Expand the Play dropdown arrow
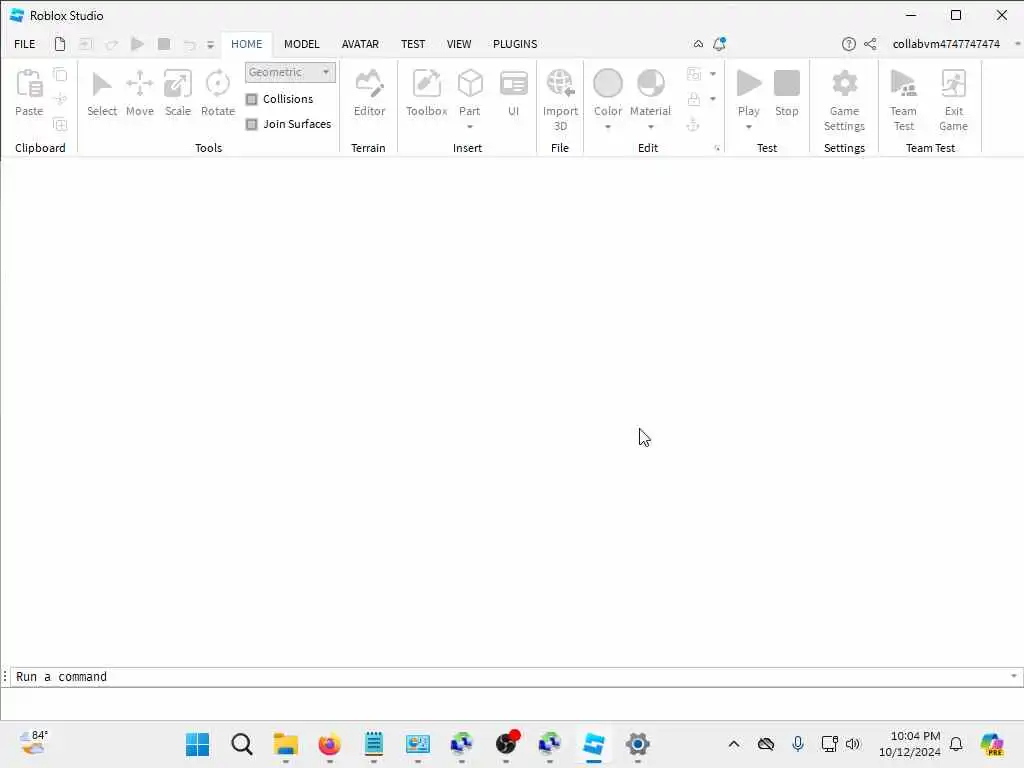 (748, 127)
